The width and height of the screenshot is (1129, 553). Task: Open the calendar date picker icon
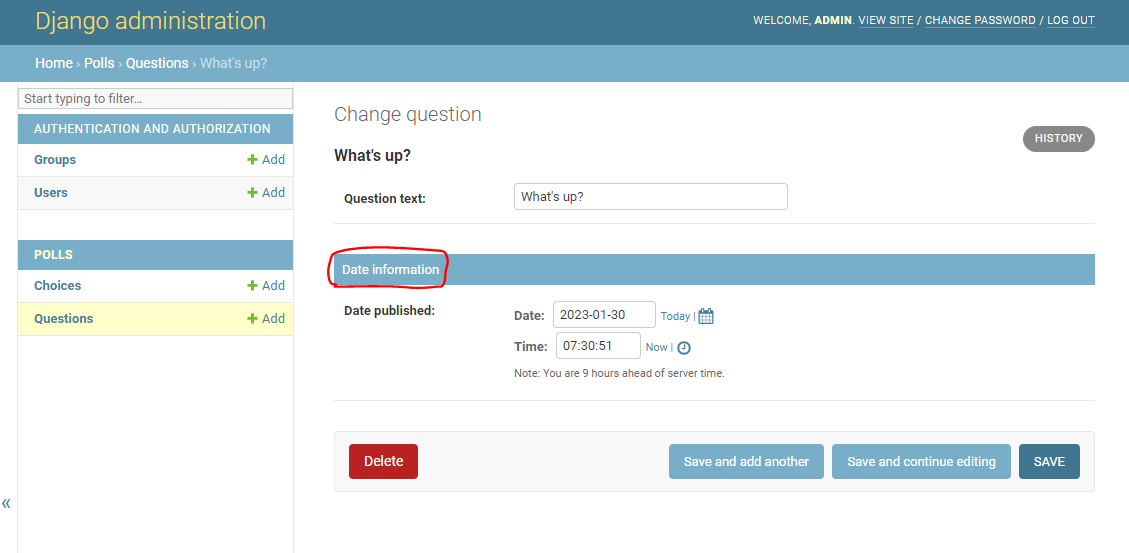point(706,316)
